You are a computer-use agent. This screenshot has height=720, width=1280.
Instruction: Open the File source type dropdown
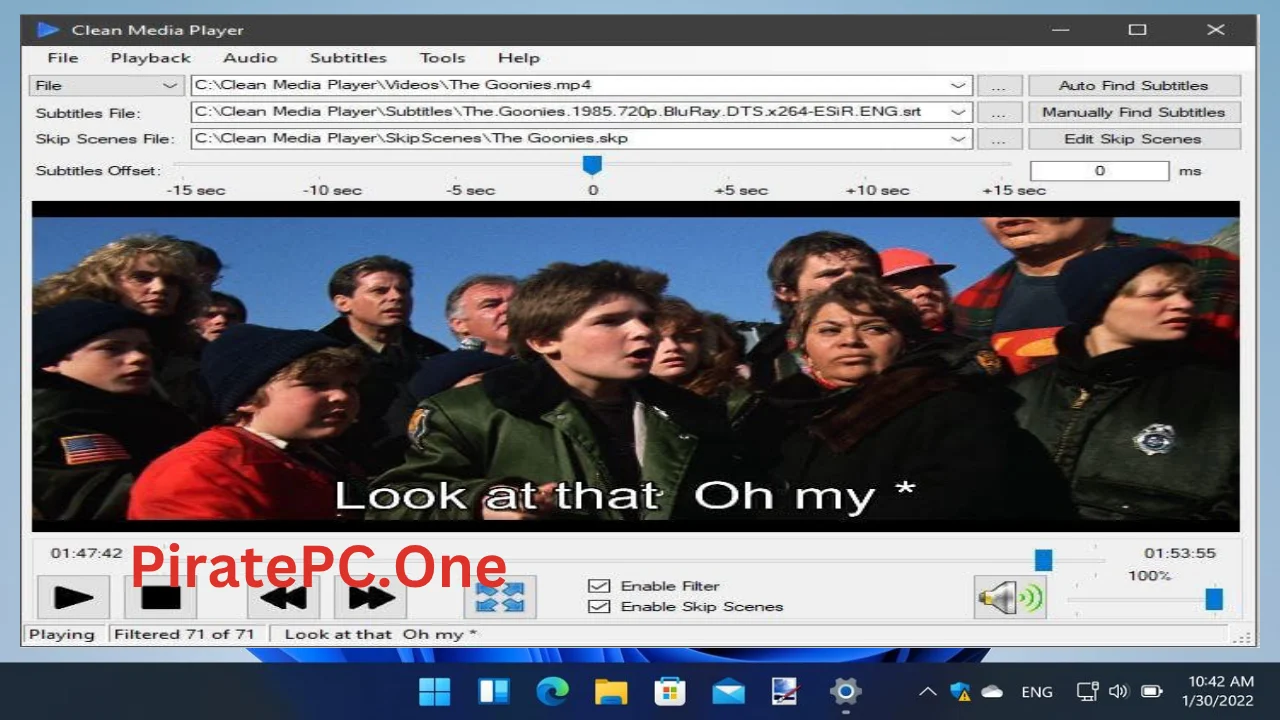click(x=106, y=86)
